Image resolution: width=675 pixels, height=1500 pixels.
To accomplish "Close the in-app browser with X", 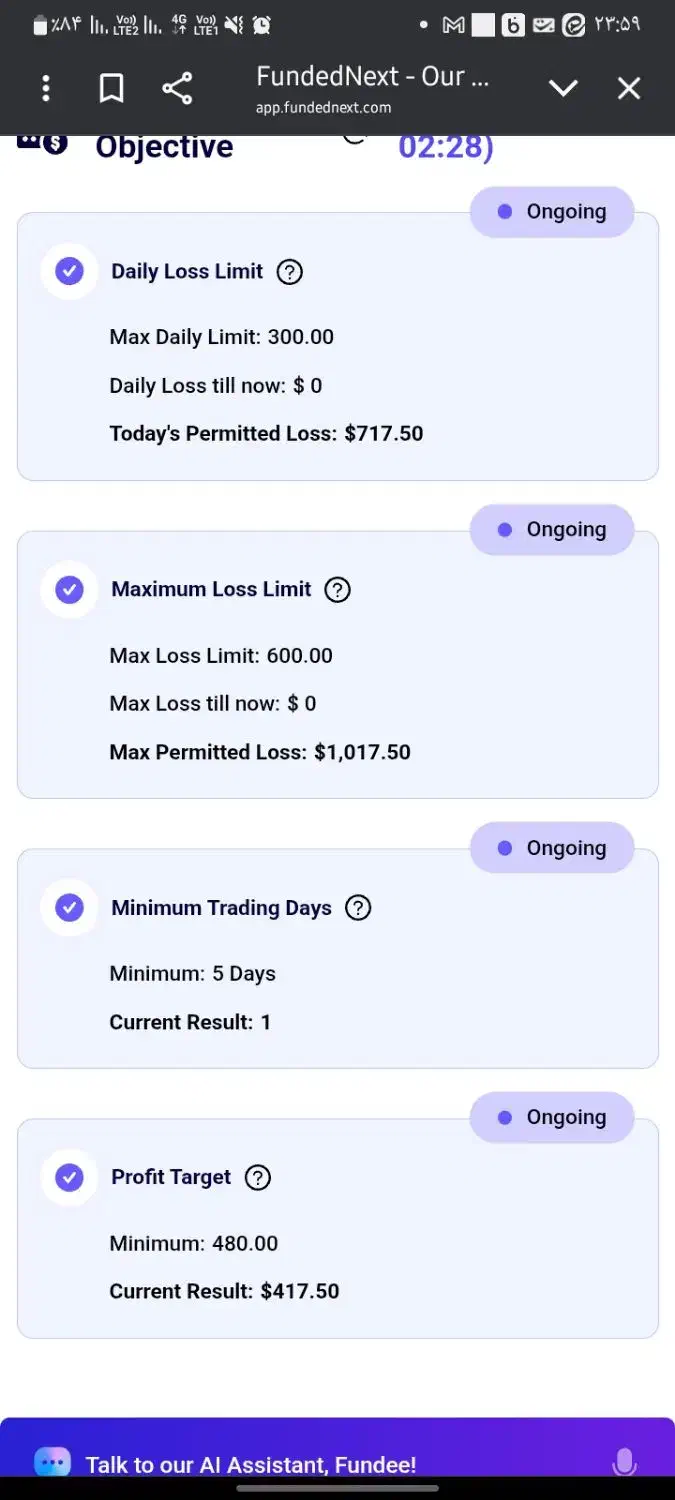I will 629,89.
